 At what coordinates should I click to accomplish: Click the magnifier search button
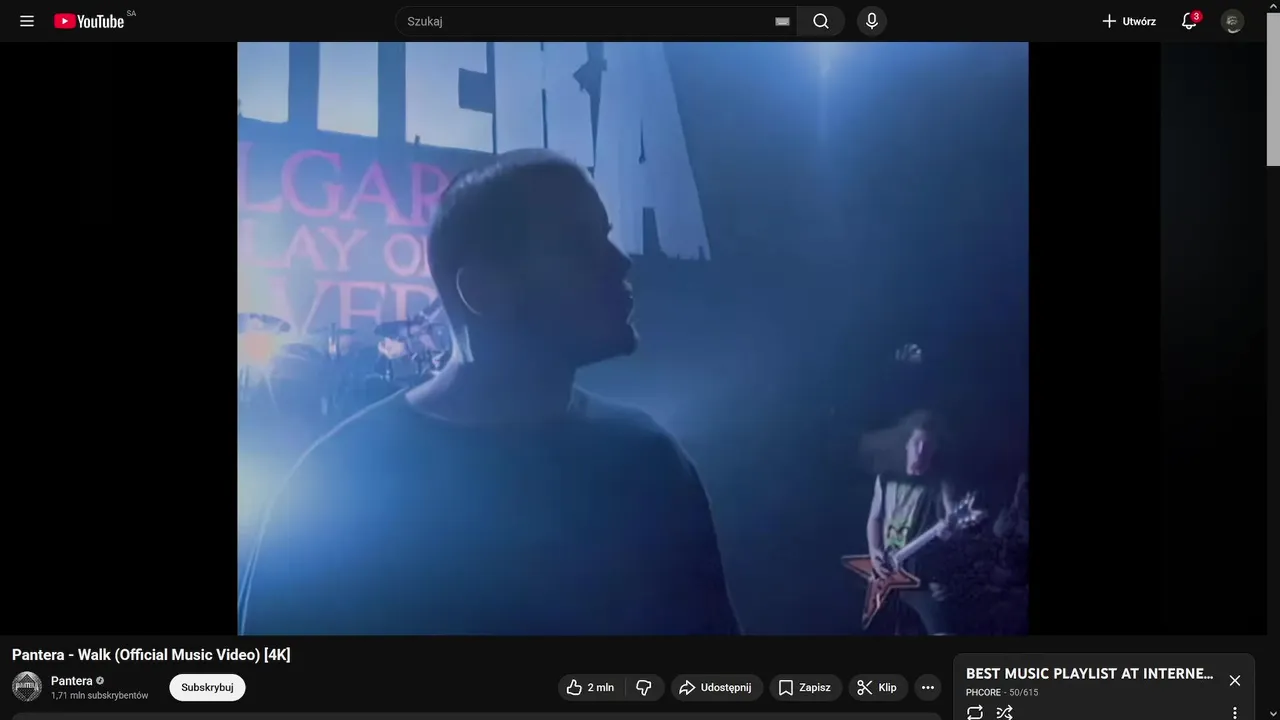[x=821, y=21]
